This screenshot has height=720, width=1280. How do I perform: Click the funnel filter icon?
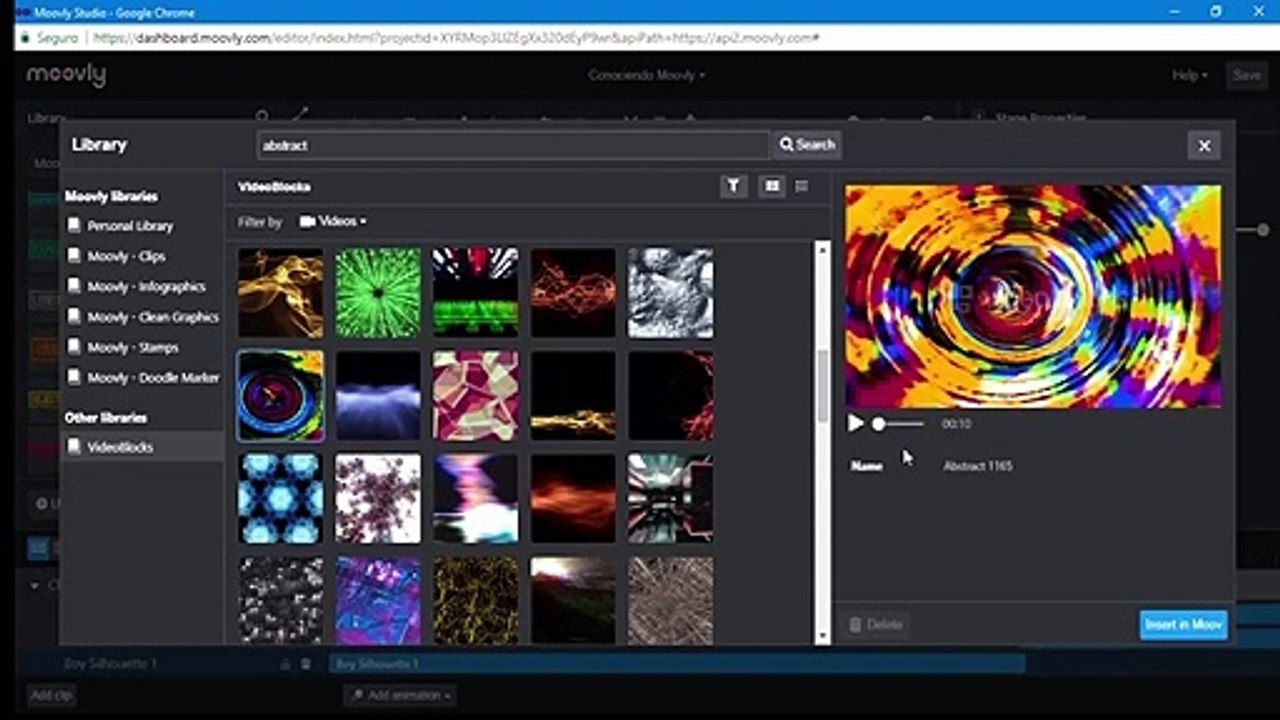click(x=733, y=186)
